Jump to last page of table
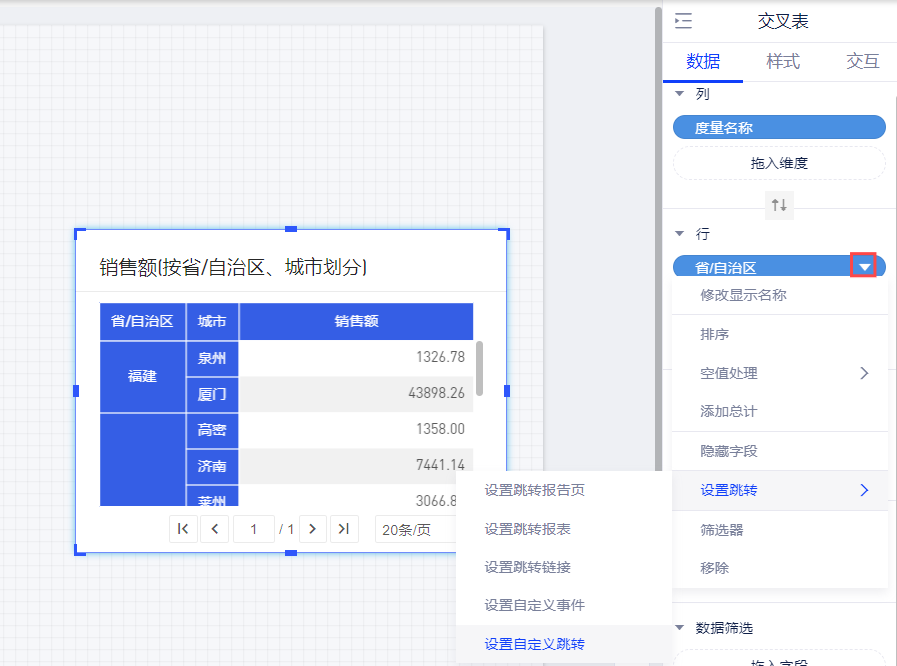 click(x=344, y=529)
